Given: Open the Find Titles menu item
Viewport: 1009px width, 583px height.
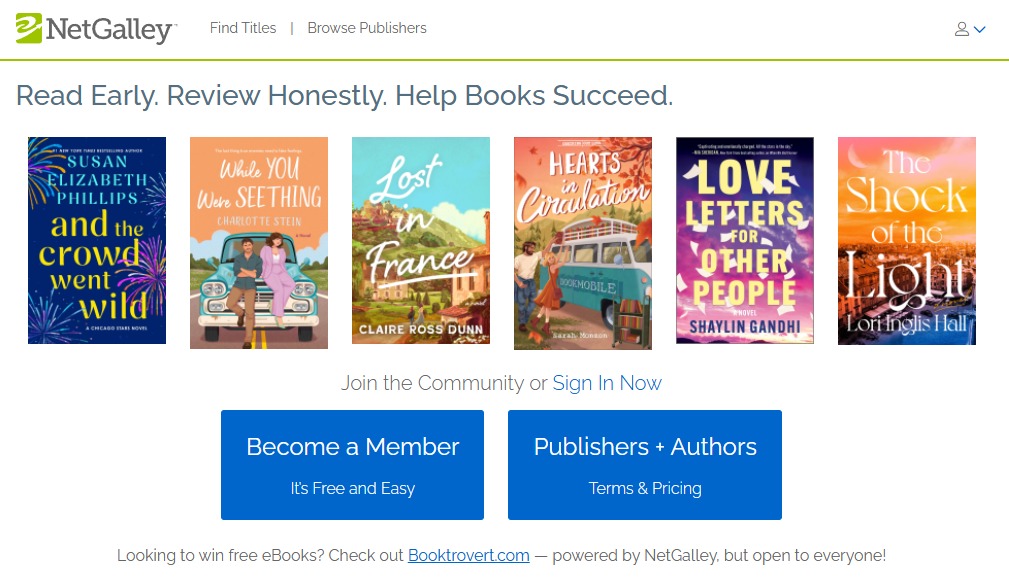Looking at the screenshot, I should pos(243,28).
